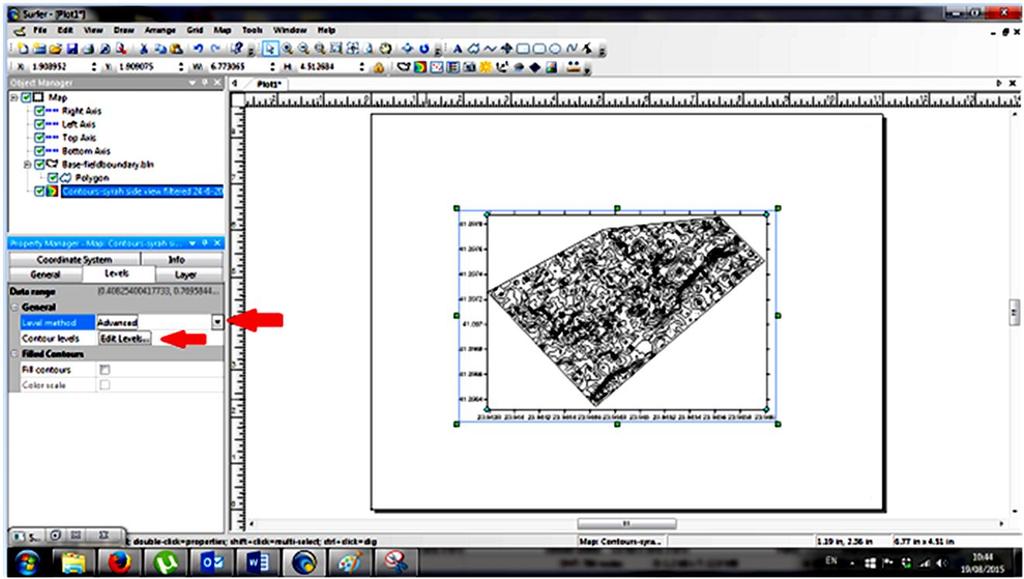Select the Polyline drawing tool

click(x=490, y=49)
